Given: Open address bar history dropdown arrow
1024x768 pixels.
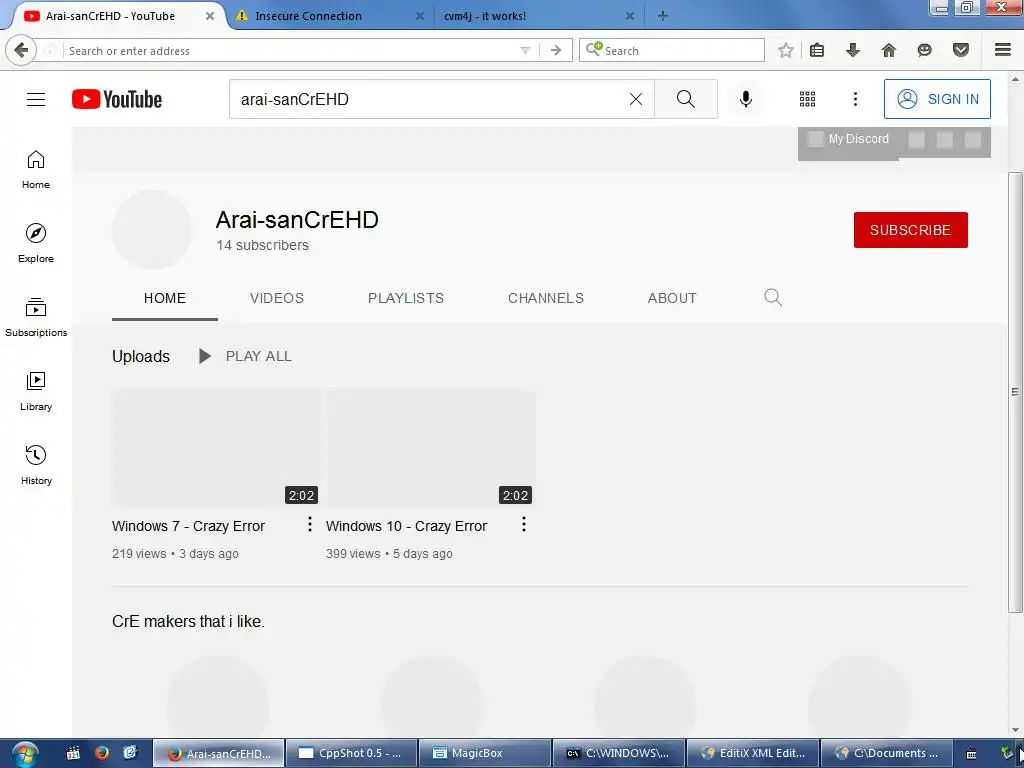Looking at the screenshot, I should [525, 50].
